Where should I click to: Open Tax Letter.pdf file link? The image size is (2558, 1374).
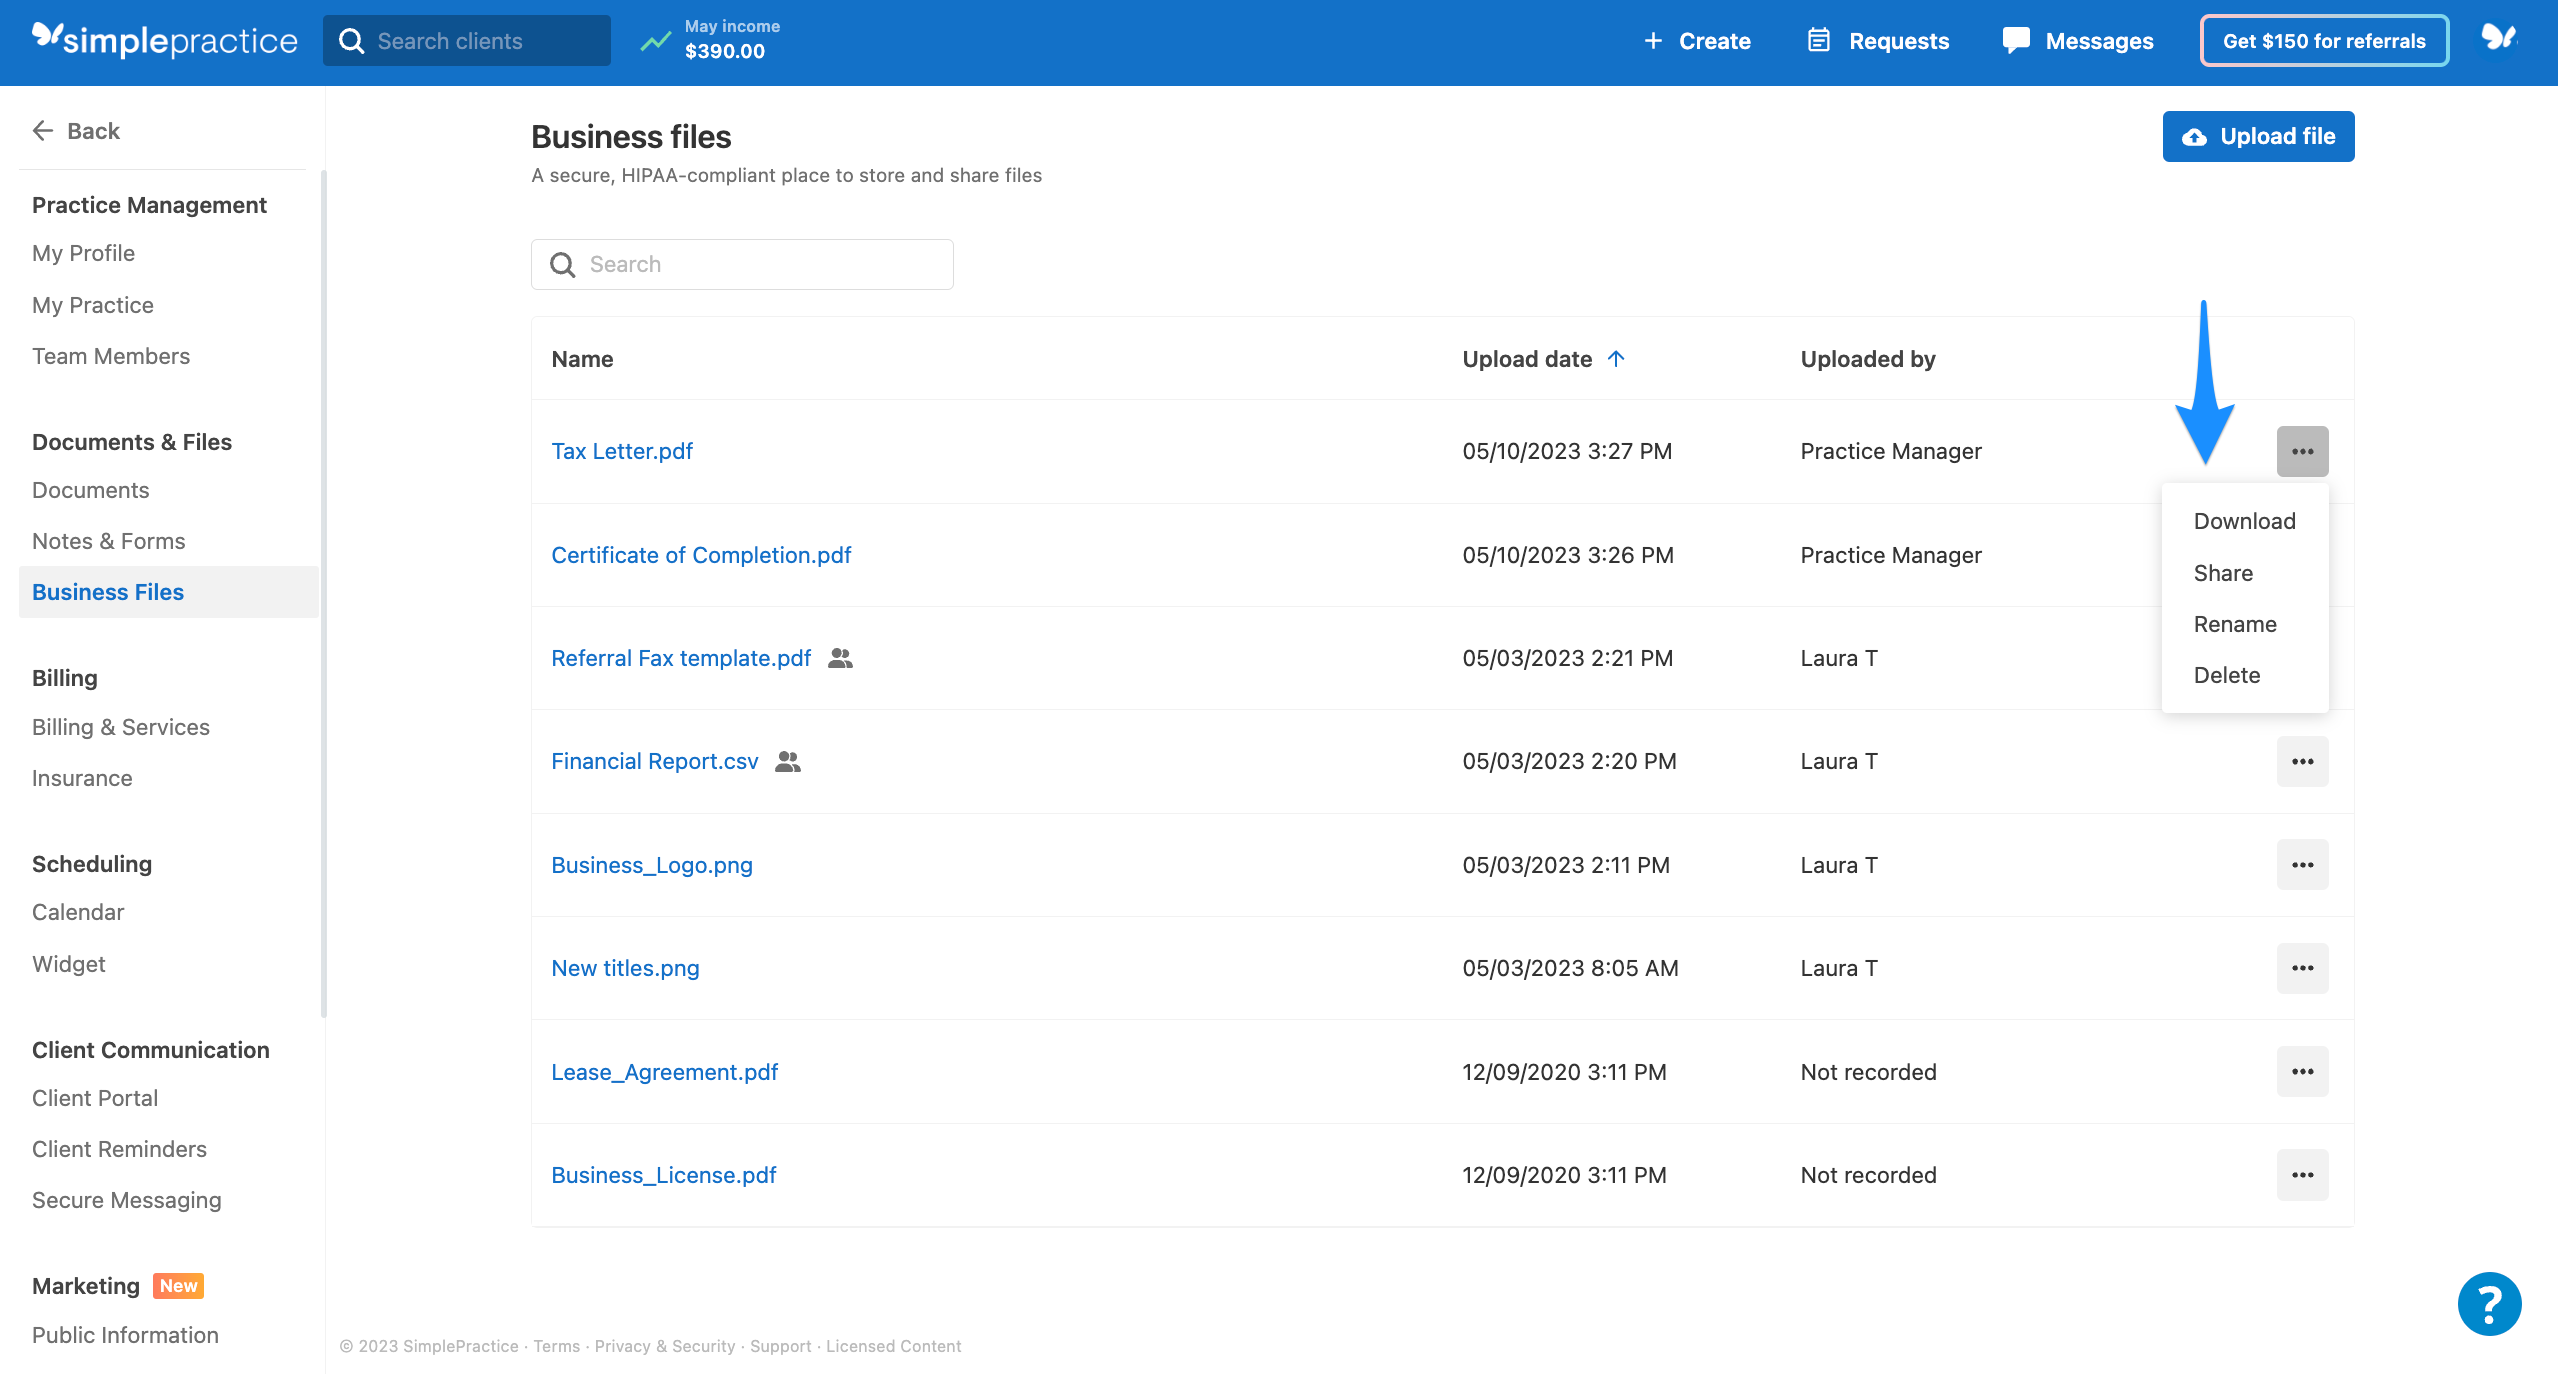pos(622,451)
